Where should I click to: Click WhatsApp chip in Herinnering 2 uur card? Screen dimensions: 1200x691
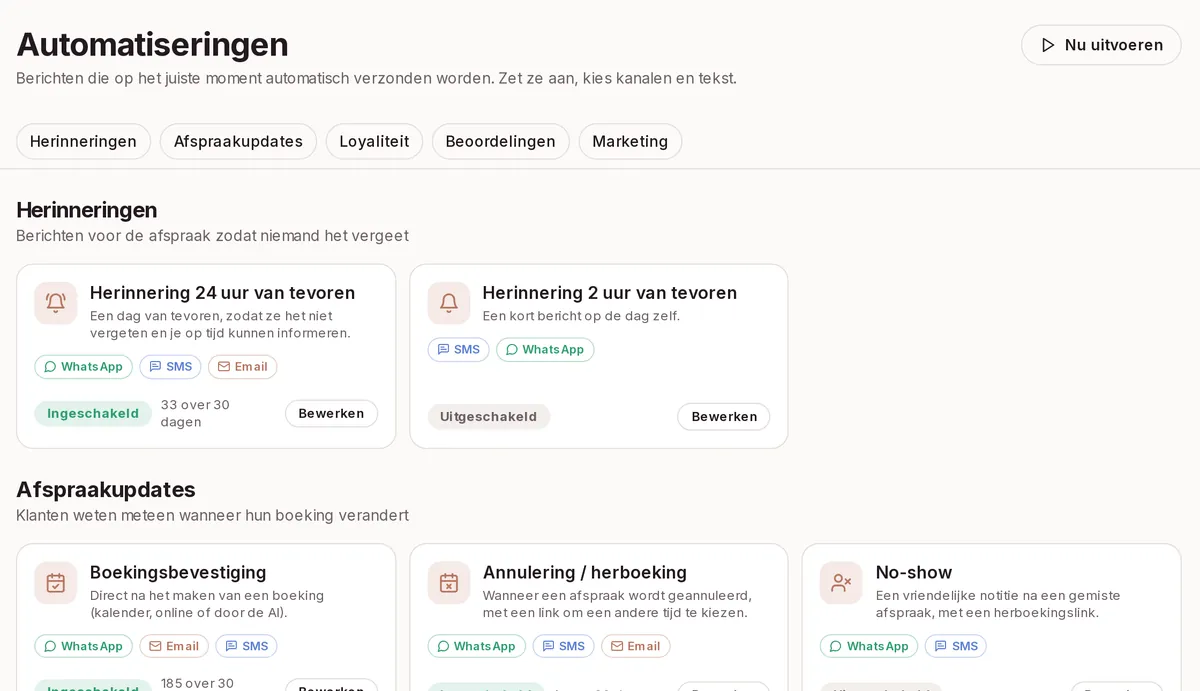(x=545, y=350)
